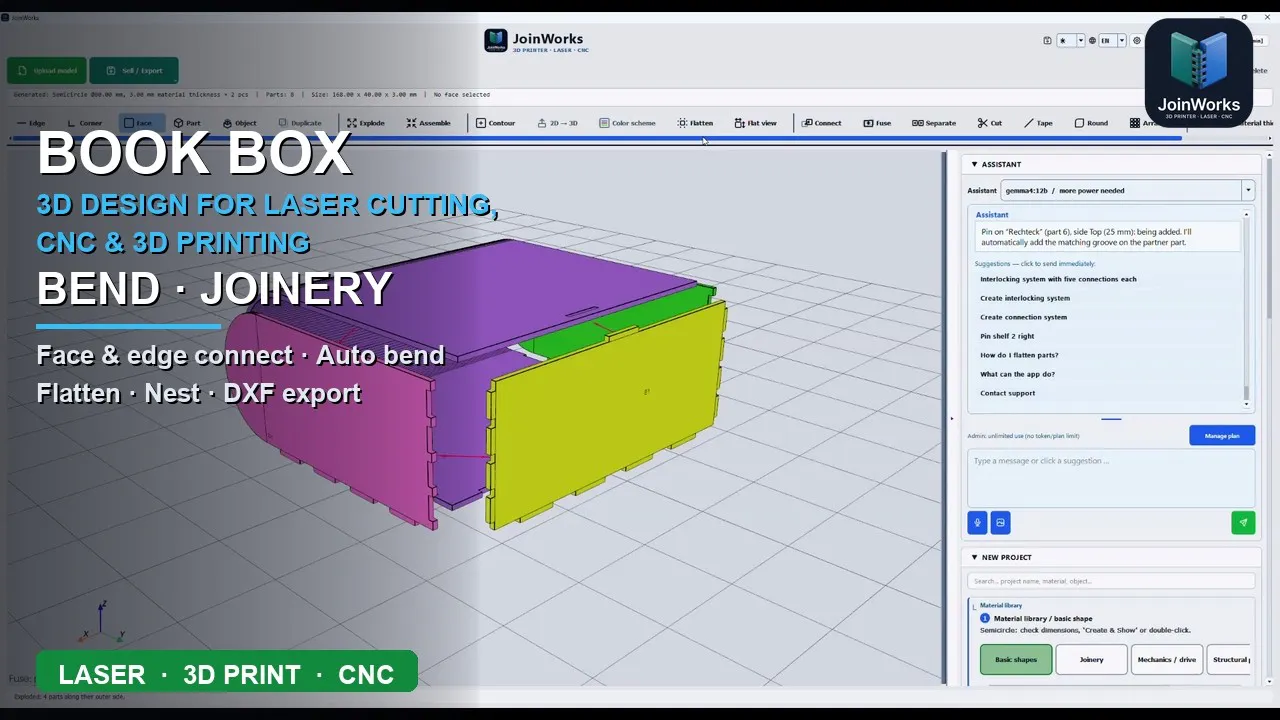Click the Sell / Export button
Image resolution: width=1280 pixels, height=720 pixels.
134,71
